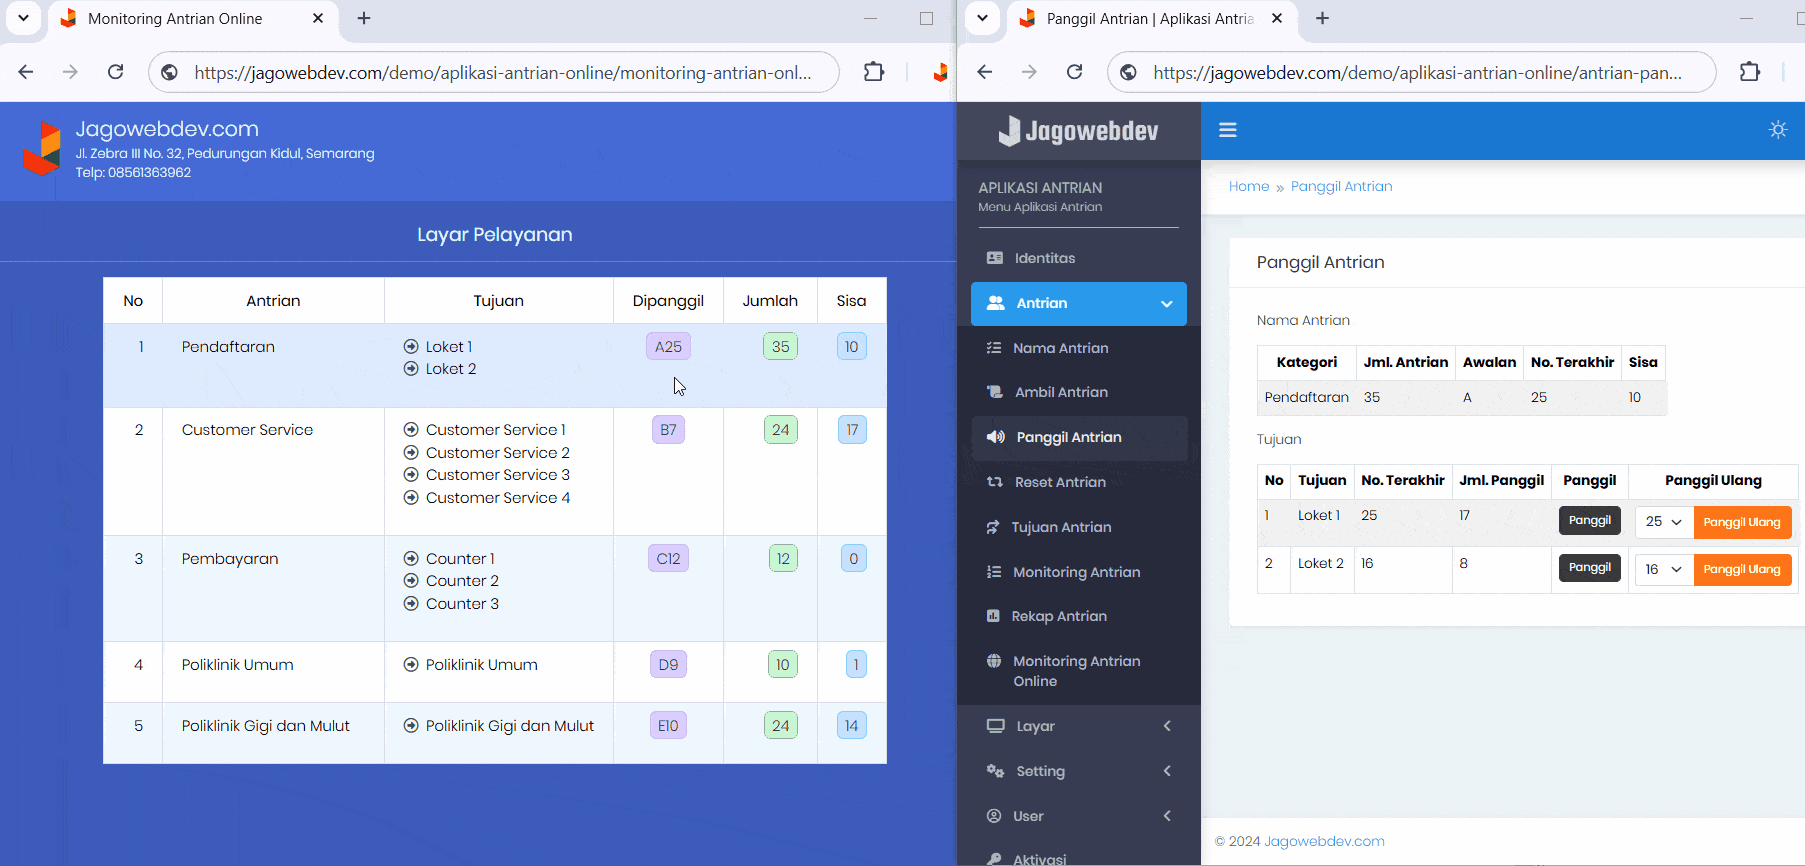Click the Identitas sidebar icon
This screenshot has height=866, width=1805.
(x=995, y=258)
